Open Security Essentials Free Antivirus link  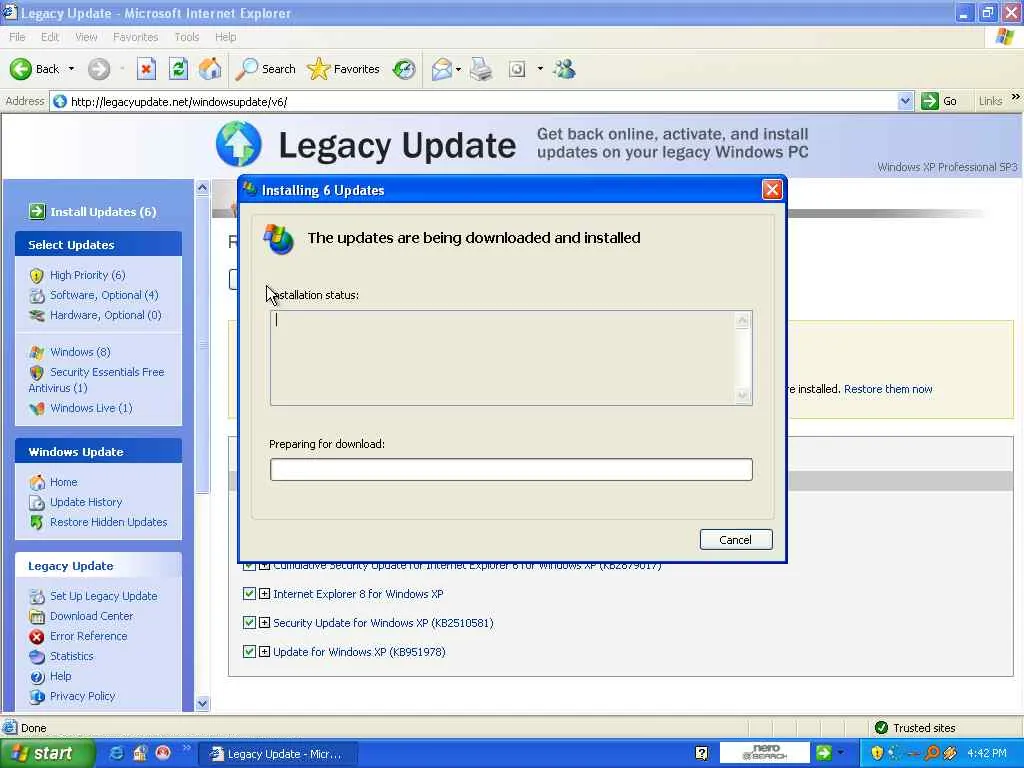pyautogui.click(x=96, y=379)
